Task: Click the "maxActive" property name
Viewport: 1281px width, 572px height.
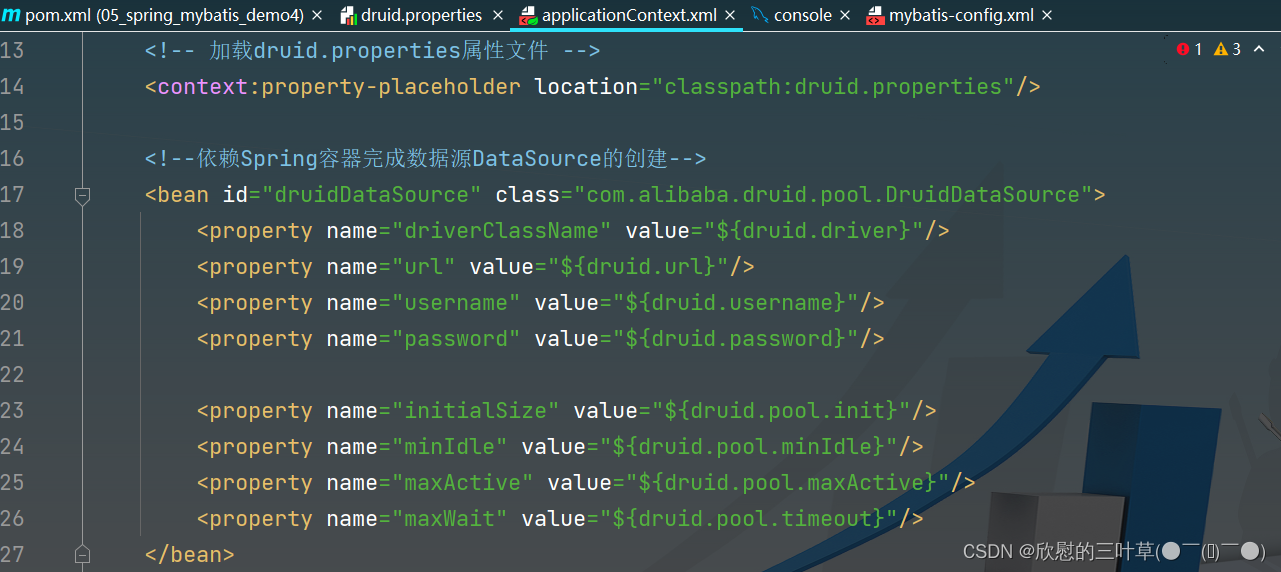Action: click(x=463, y=483)
